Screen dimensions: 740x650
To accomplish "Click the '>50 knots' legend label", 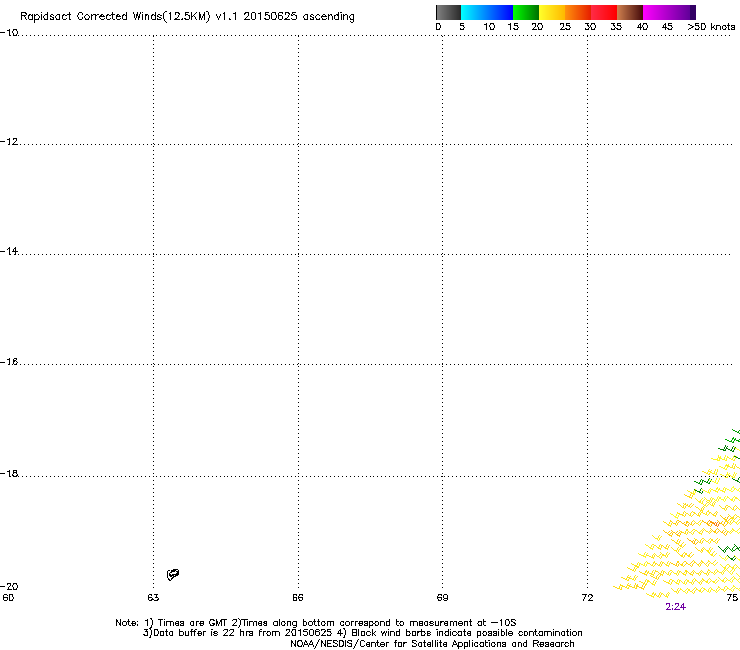I will (x=711, y=27).
